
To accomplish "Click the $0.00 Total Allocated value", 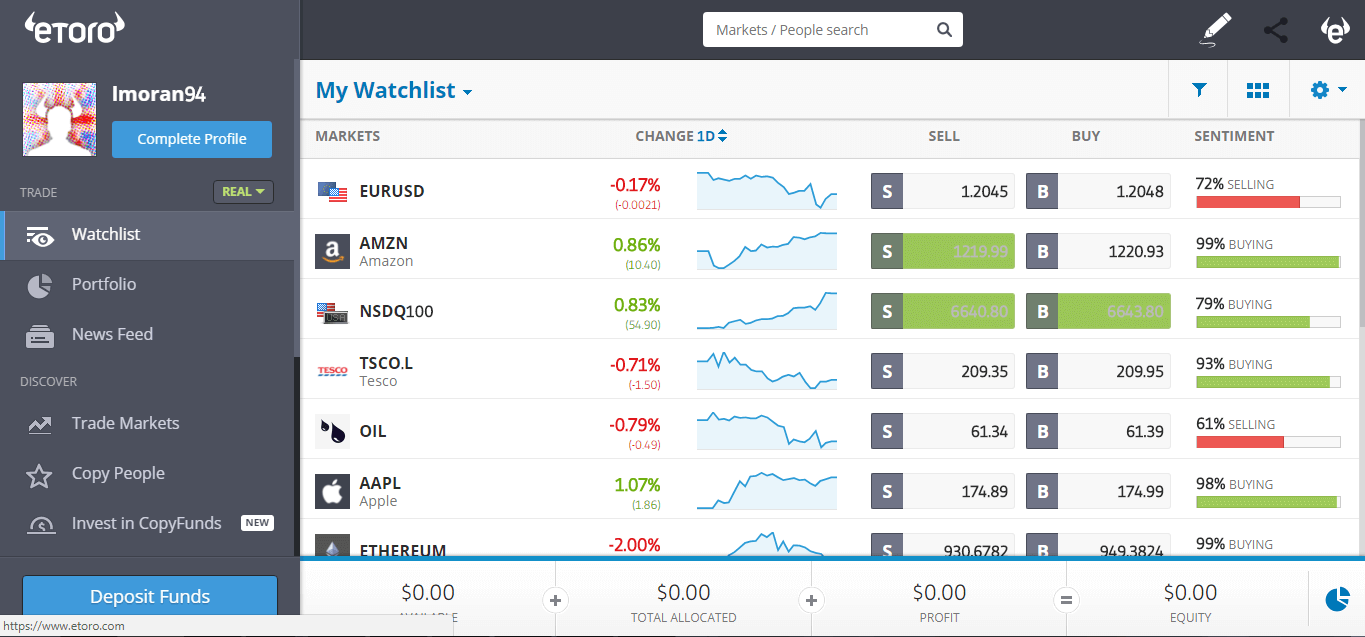I will (x=684, y=593).
